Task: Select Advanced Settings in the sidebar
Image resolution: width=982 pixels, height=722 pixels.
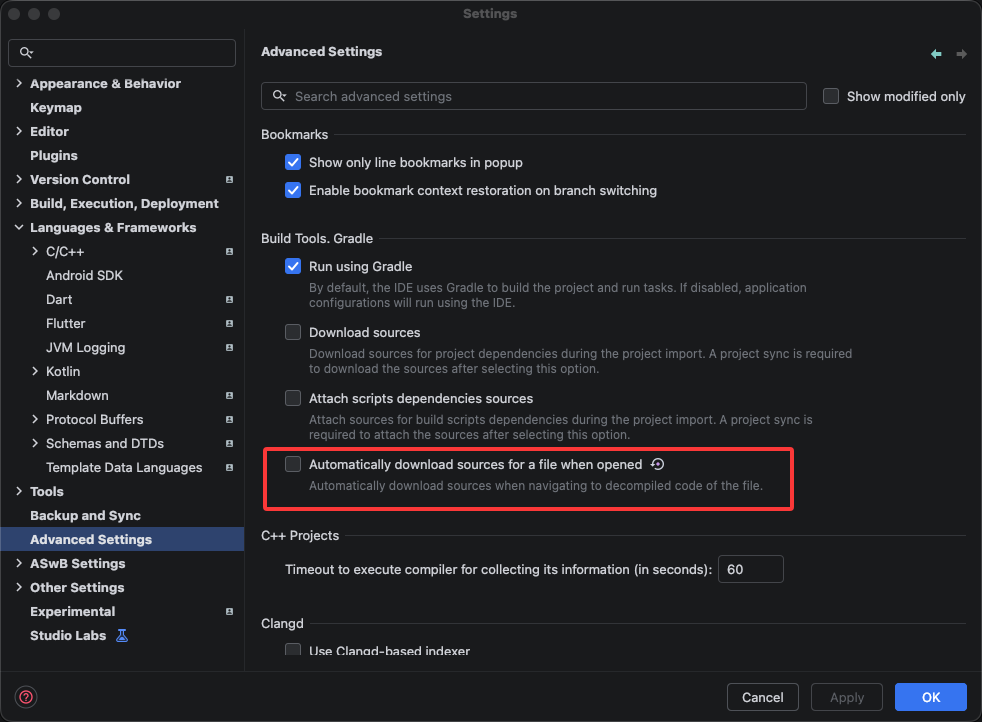Action: point(122,539)
